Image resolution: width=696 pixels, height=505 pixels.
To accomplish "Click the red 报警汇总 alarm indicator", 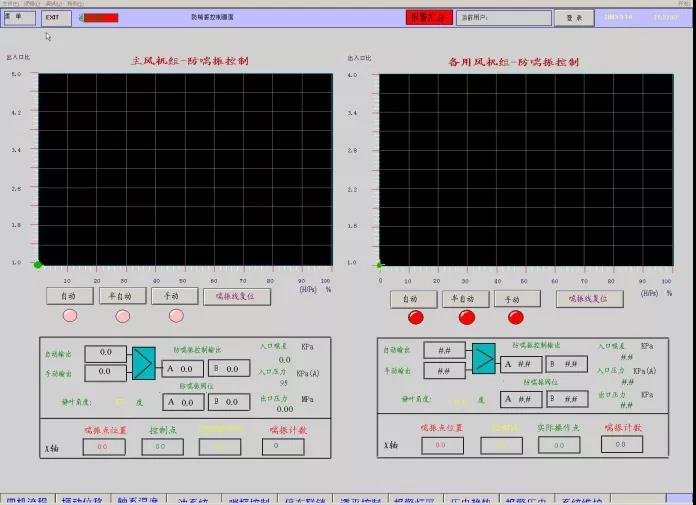I will point(428,17).
